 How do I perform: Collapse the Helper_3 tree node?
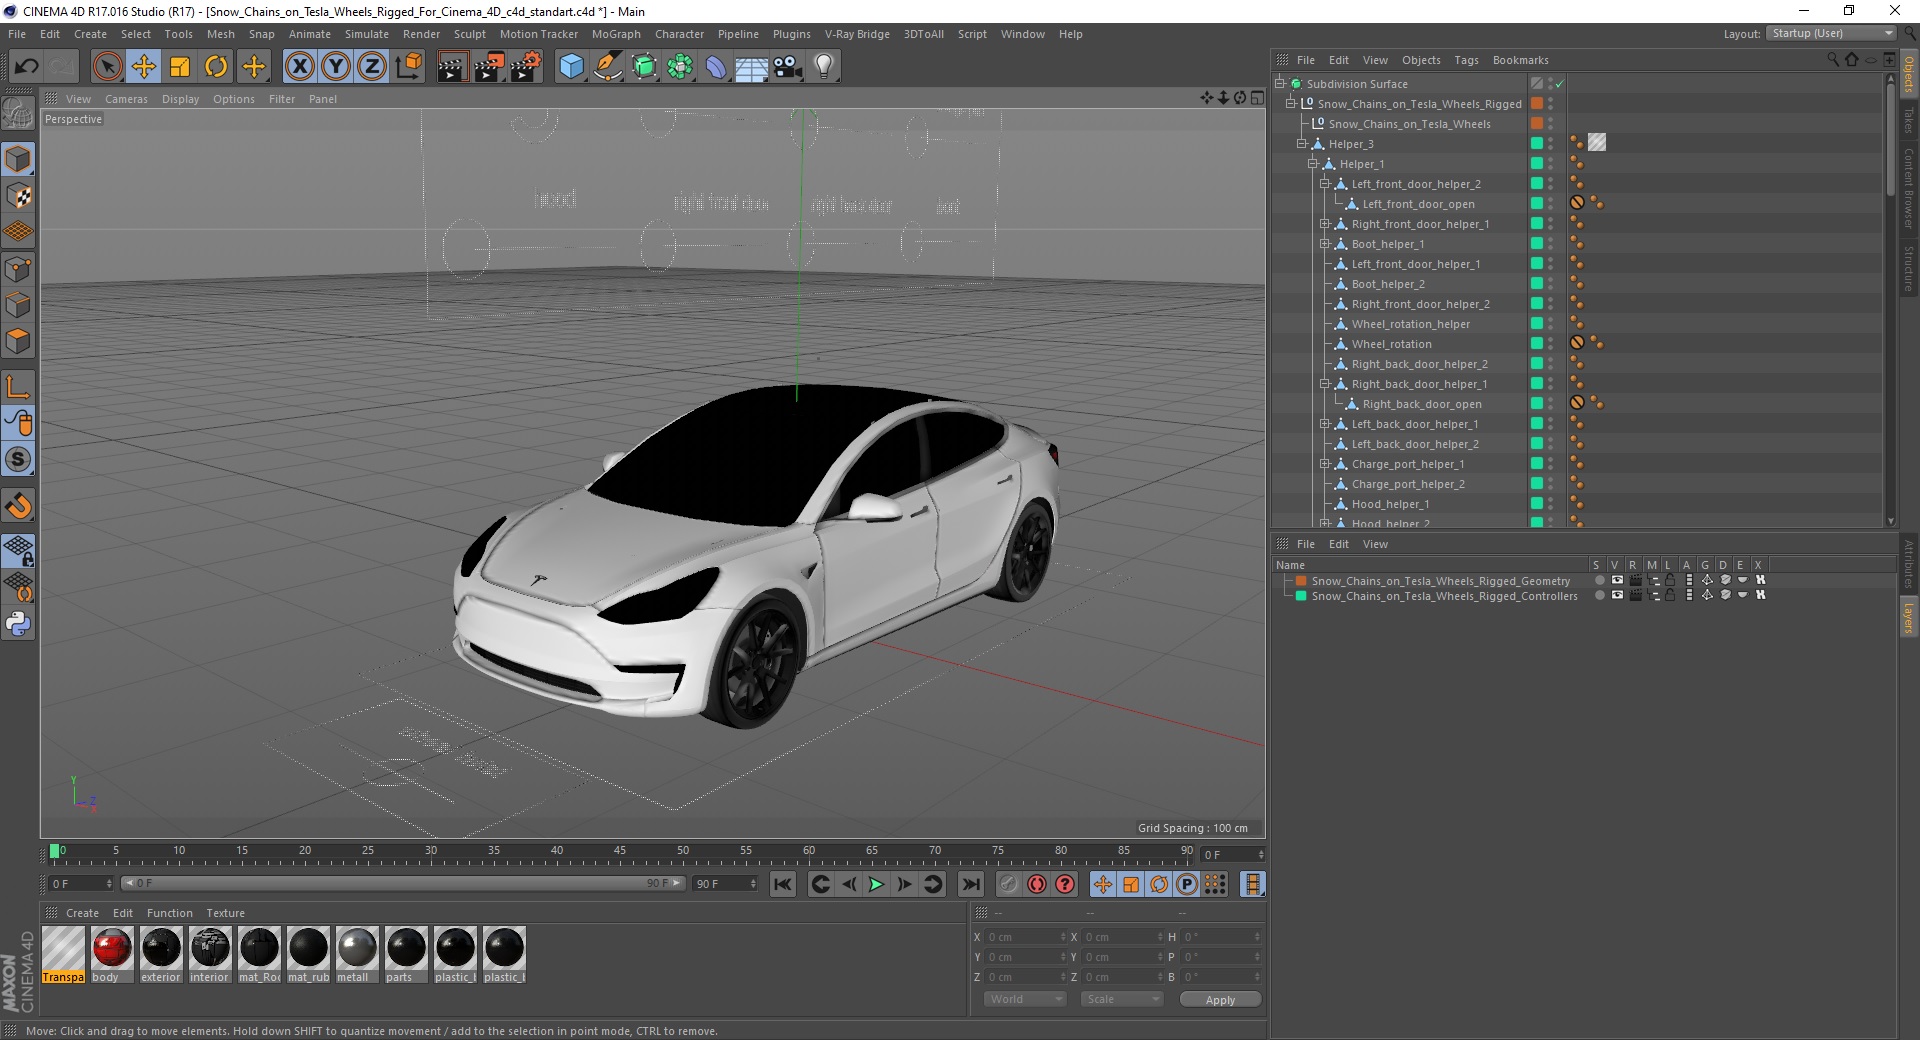click(x=1302, y=144)
